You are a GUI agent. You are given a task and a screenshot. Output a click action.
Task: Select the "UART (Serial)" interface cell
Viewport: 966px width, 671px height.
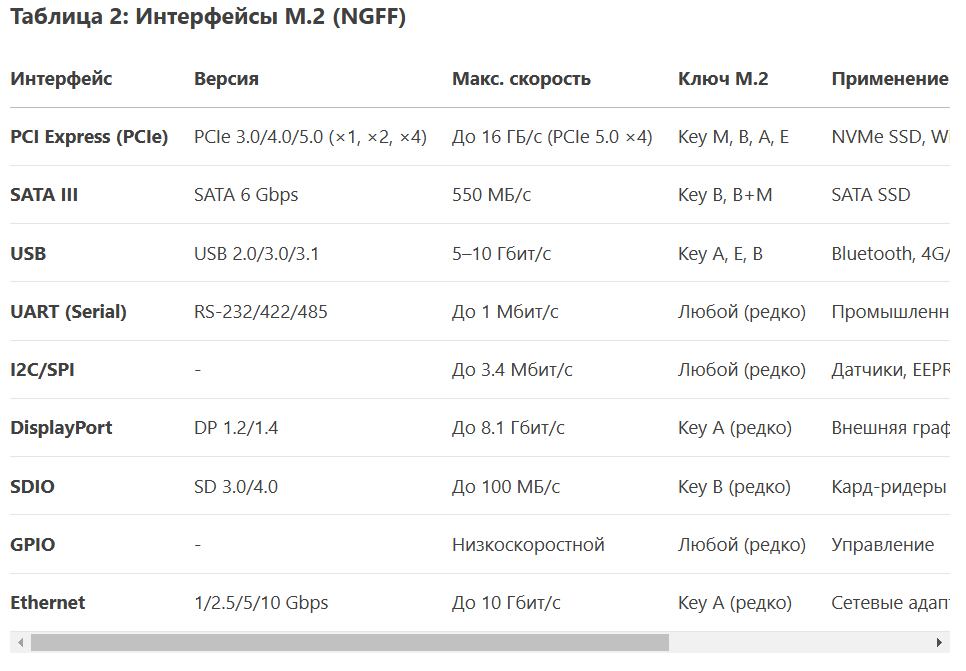coord(68,312)
